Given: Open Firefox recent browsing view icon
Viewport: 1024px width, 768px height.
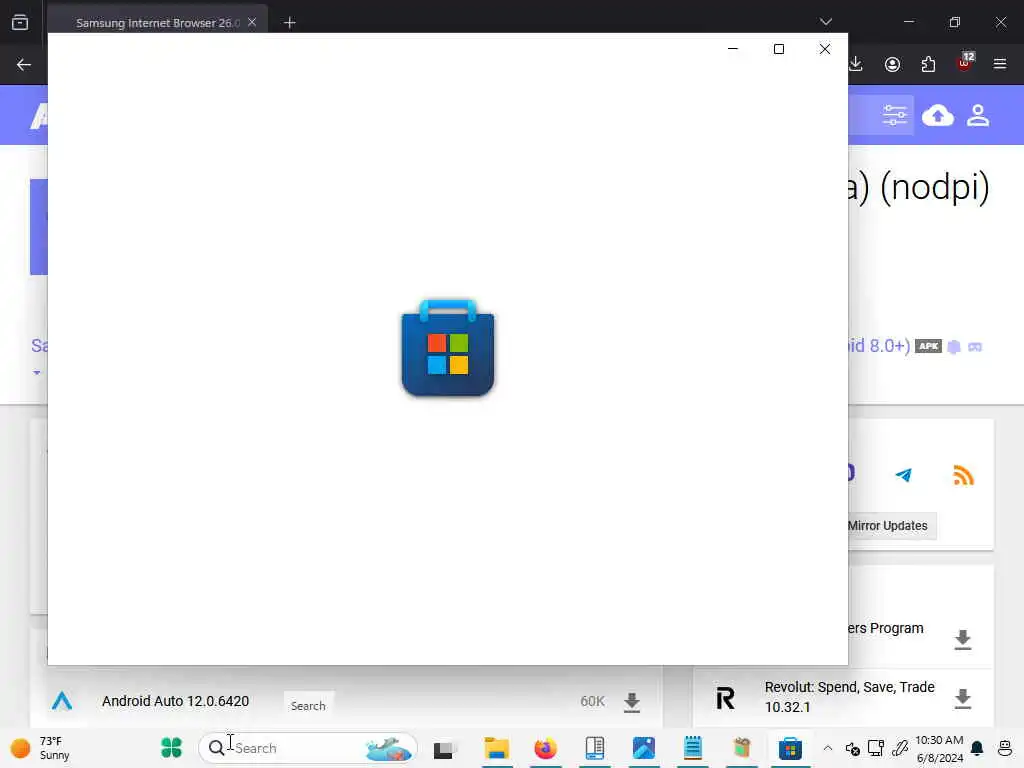Looking at the screenshot, I should click(20, 22).
